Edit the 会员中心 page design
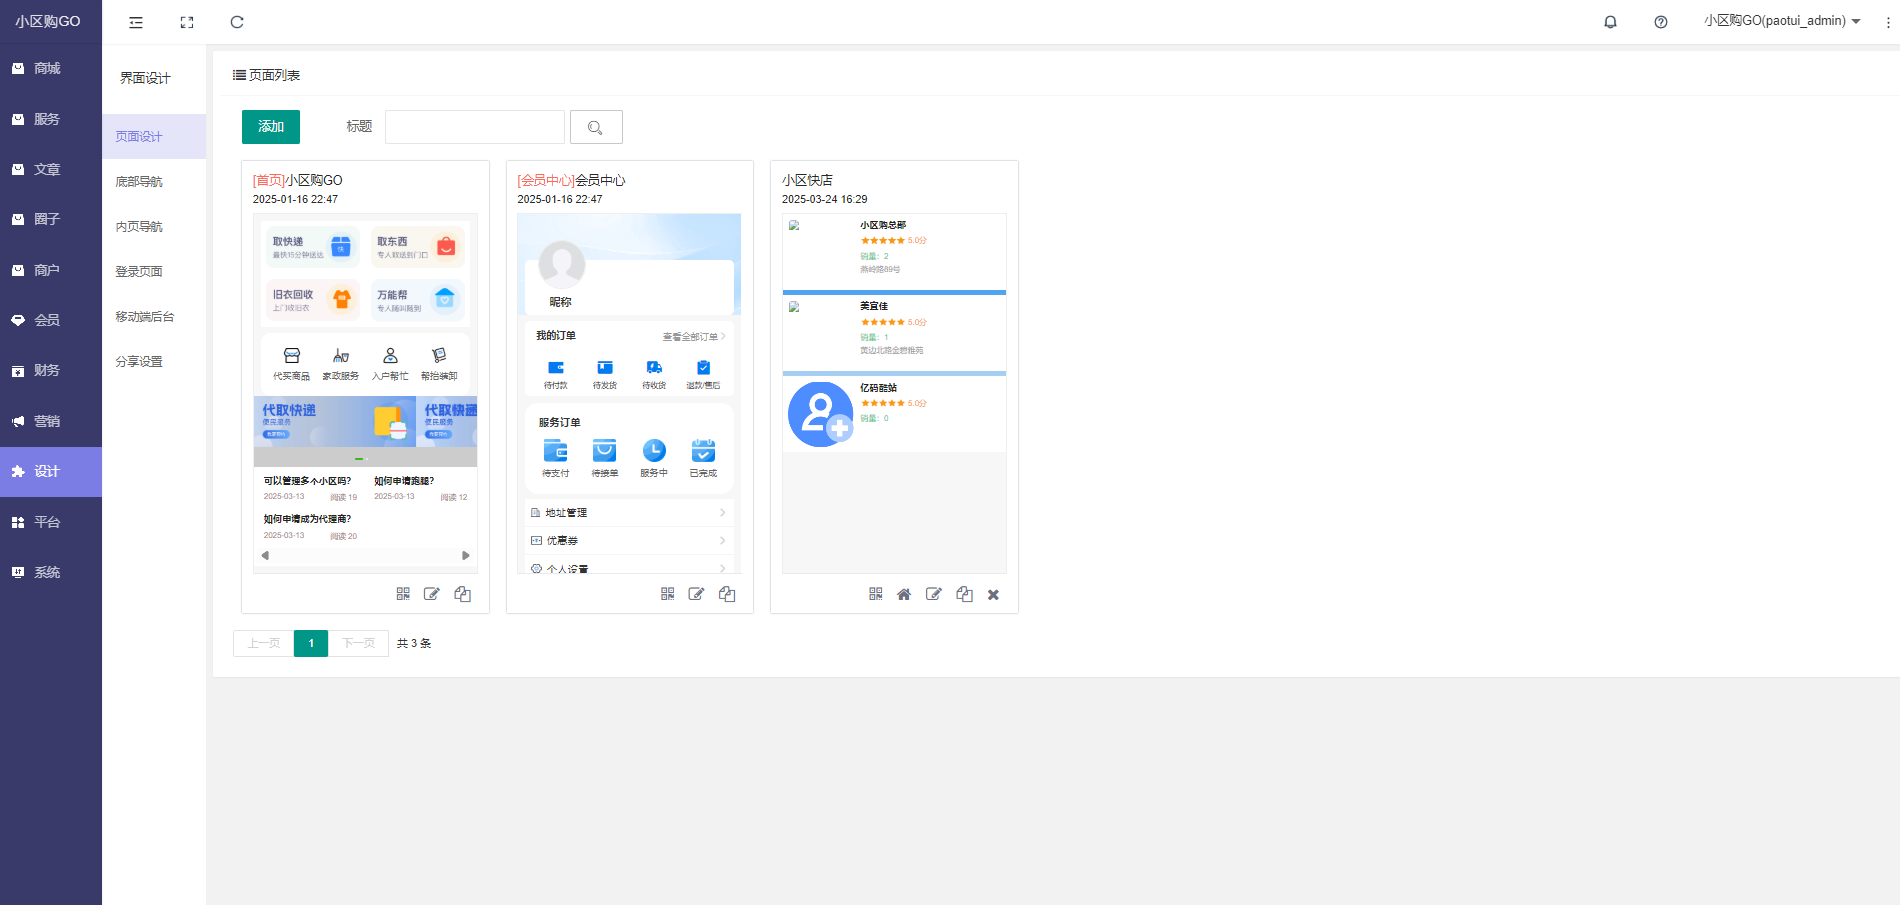The image size is (1900, 905). click(696, 593)
